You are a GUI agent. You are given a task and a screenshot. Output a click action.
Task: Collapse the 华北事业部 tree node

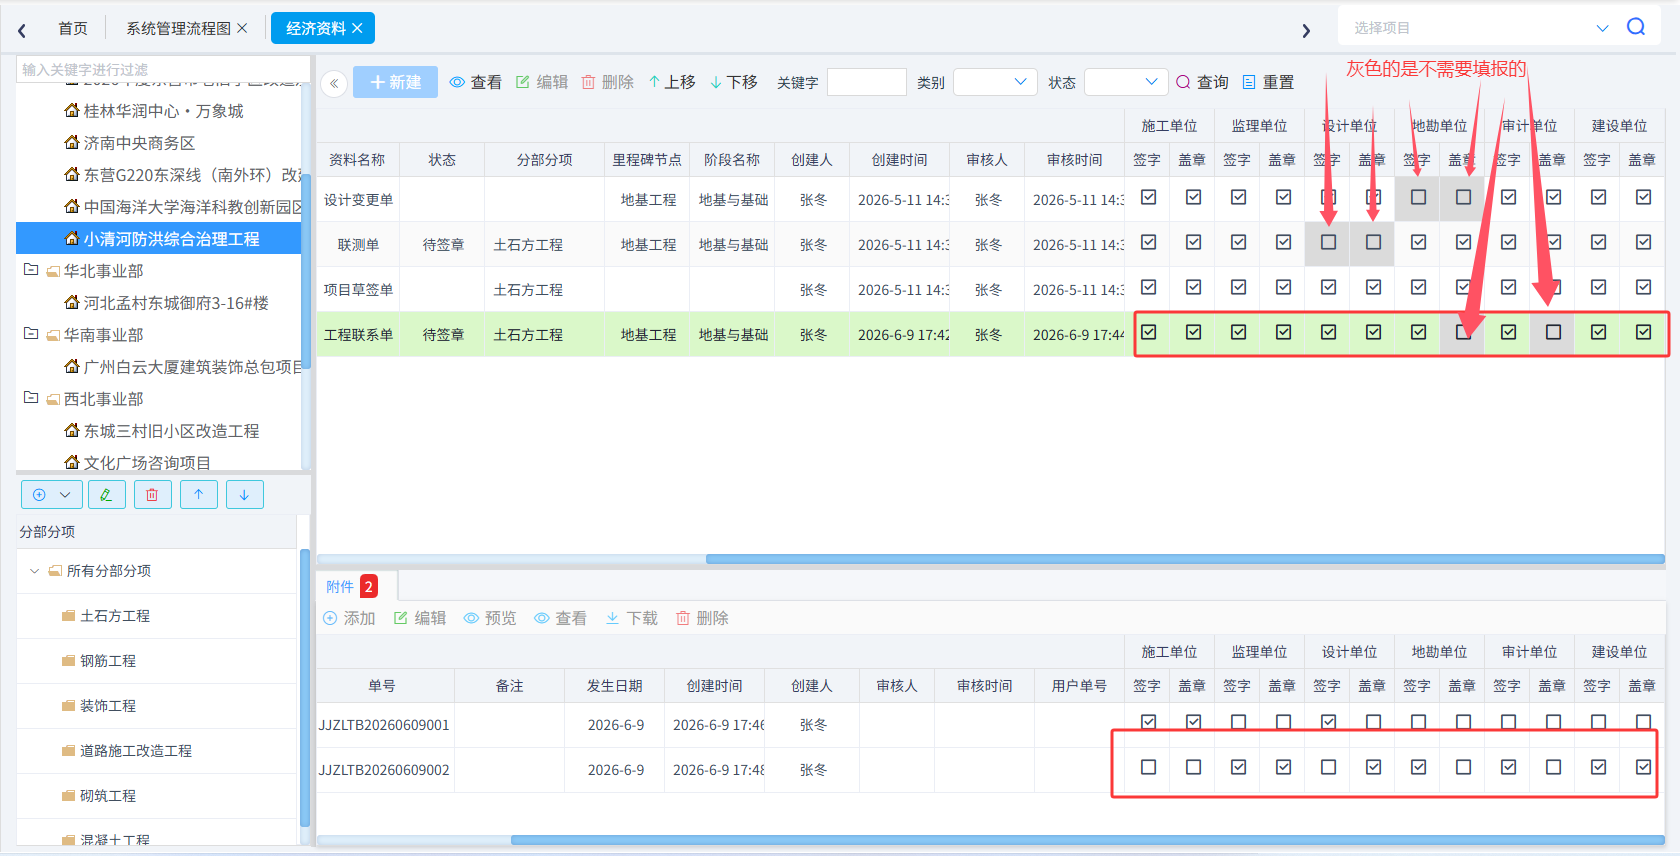(x=31, y=270)
